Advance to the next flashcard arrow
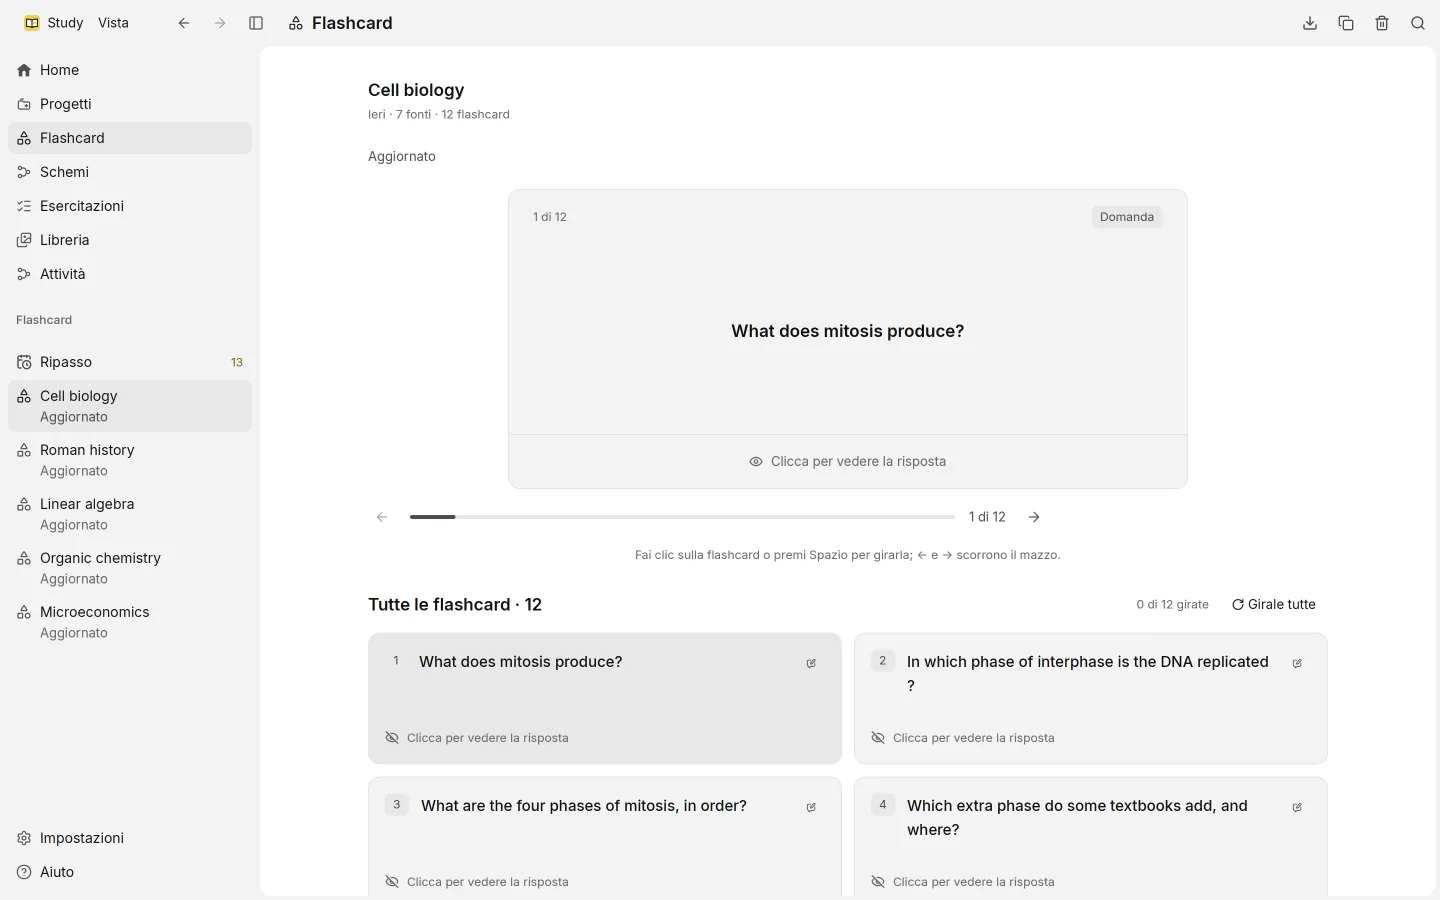The image size is (1440, 900). coord(1034,517)
